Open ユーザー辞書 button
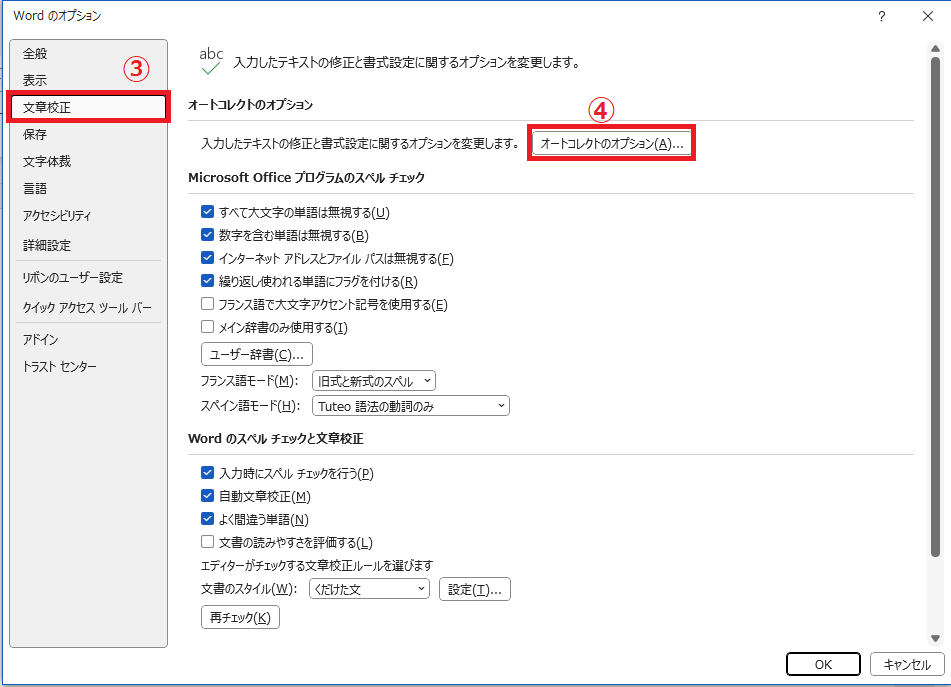 (257, 354)
